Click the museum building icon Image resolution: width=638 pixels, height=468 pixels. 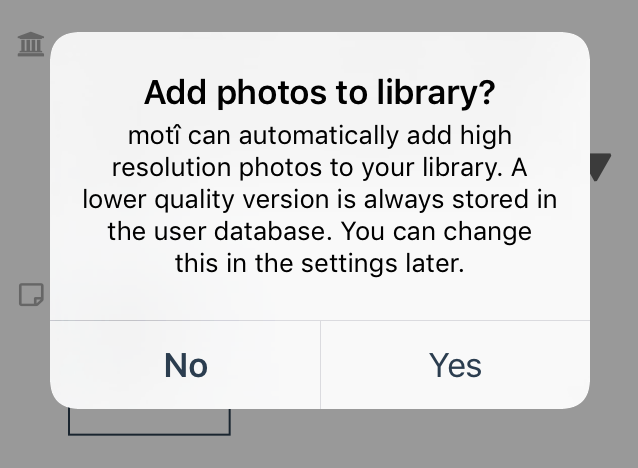coord(31,44)
